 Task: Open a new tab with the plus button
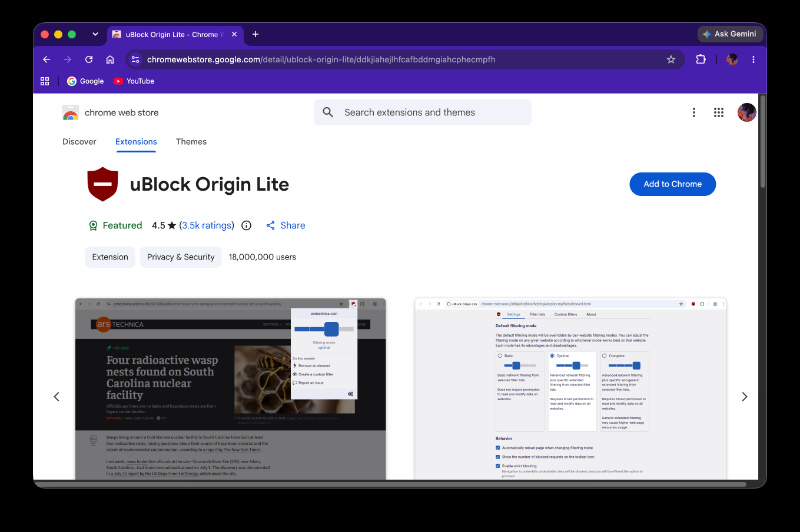pyautogui.click(x=256, y=34)
